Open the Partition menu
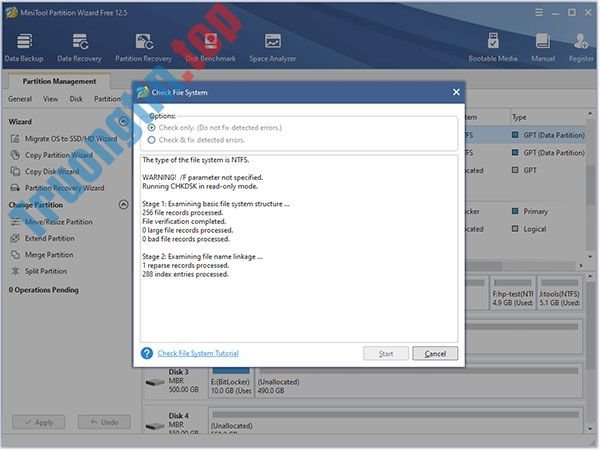The width and height of the screenshot is (600, 450). click(x=107, y=99)
